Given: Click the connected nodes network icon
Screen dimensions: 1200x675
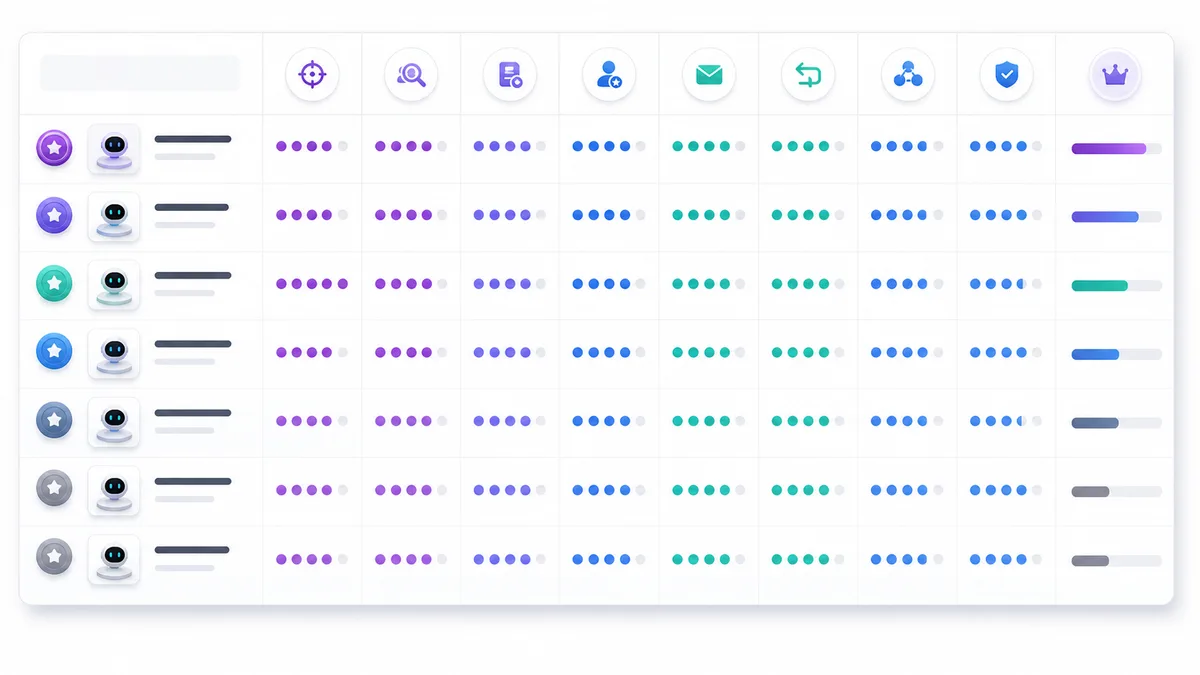Looking at the screenshot, I should [x=907, y=75].
